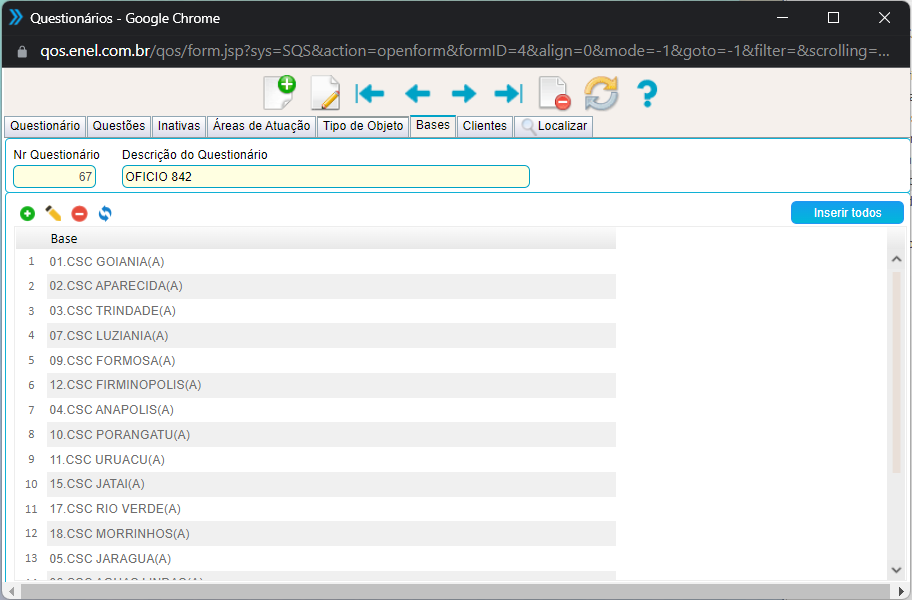The width and height of the screenshot is (912, 600).
Task: Open help with question mark icon
Action: 647,94
